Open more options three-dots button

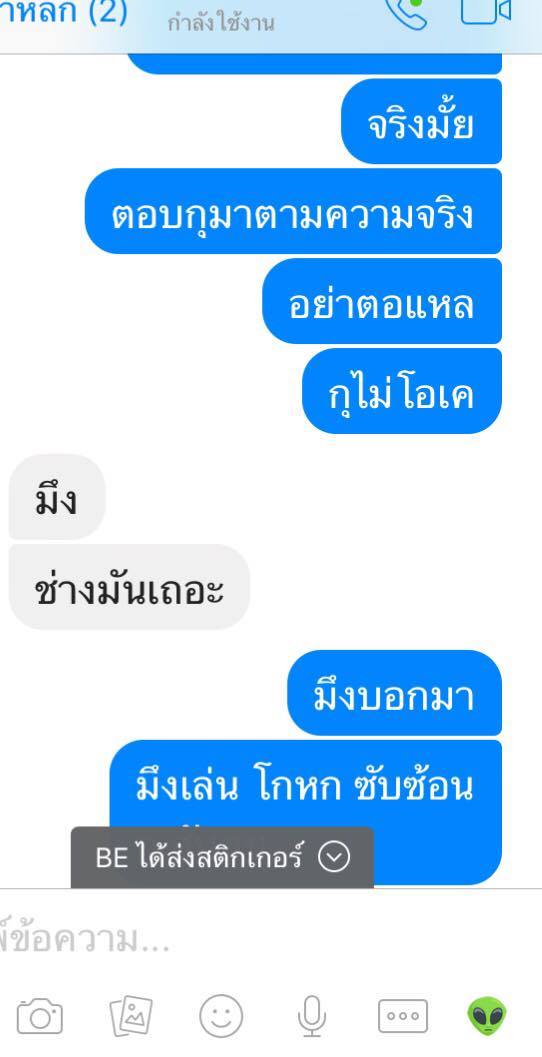pyautogui.click(x=402, y=1016)
